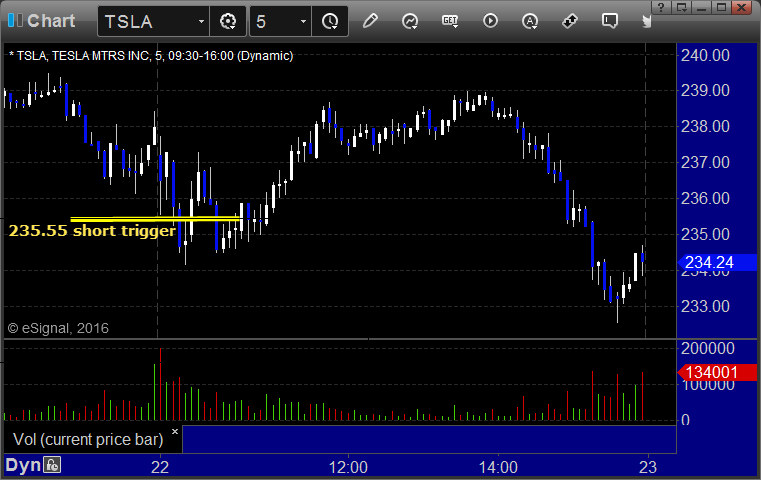Click the 237.00 price axis label
This screenshot has width=761, height=480.
(x=705, y=162)
